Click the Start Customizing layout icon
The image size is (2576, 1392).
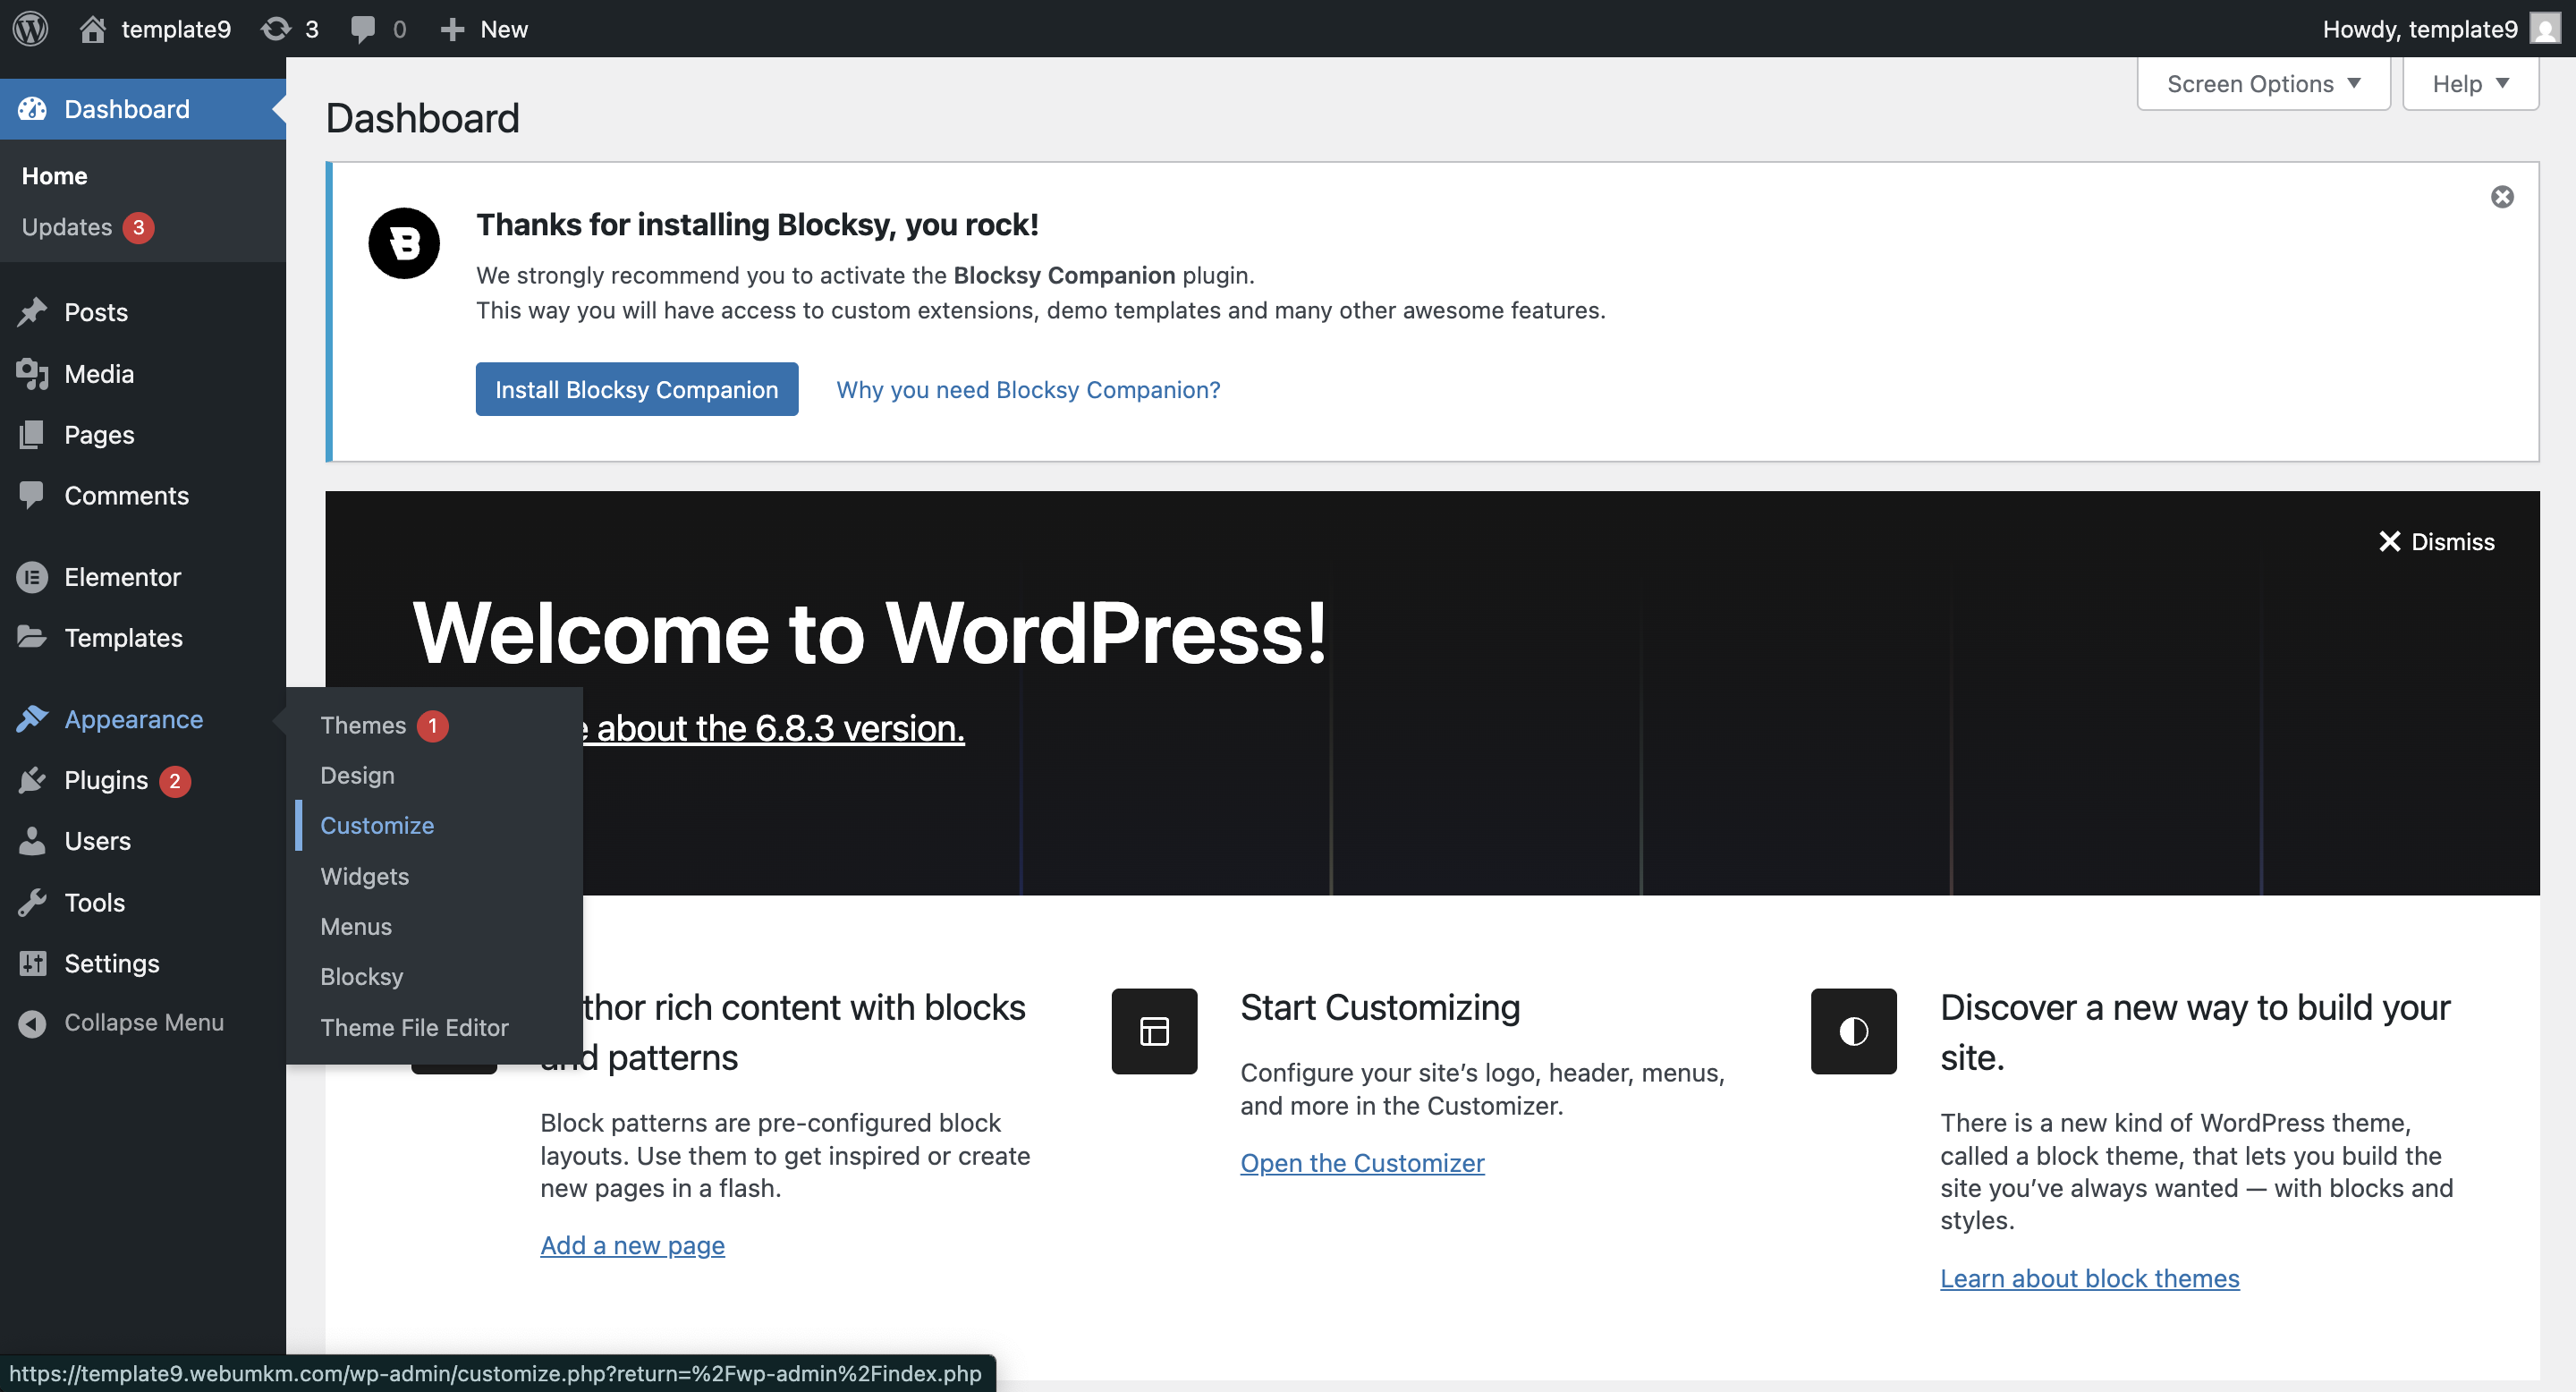pos(1154,1031)
